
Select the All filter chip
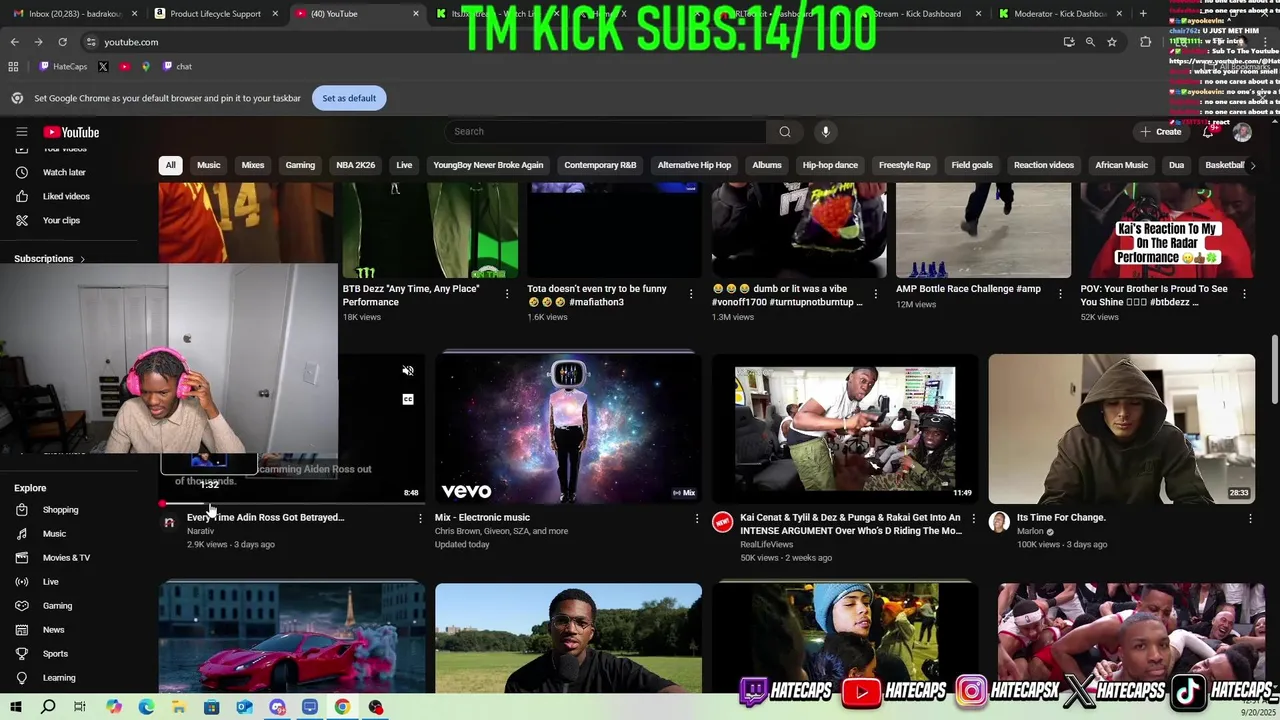click(x=170, y=165)
